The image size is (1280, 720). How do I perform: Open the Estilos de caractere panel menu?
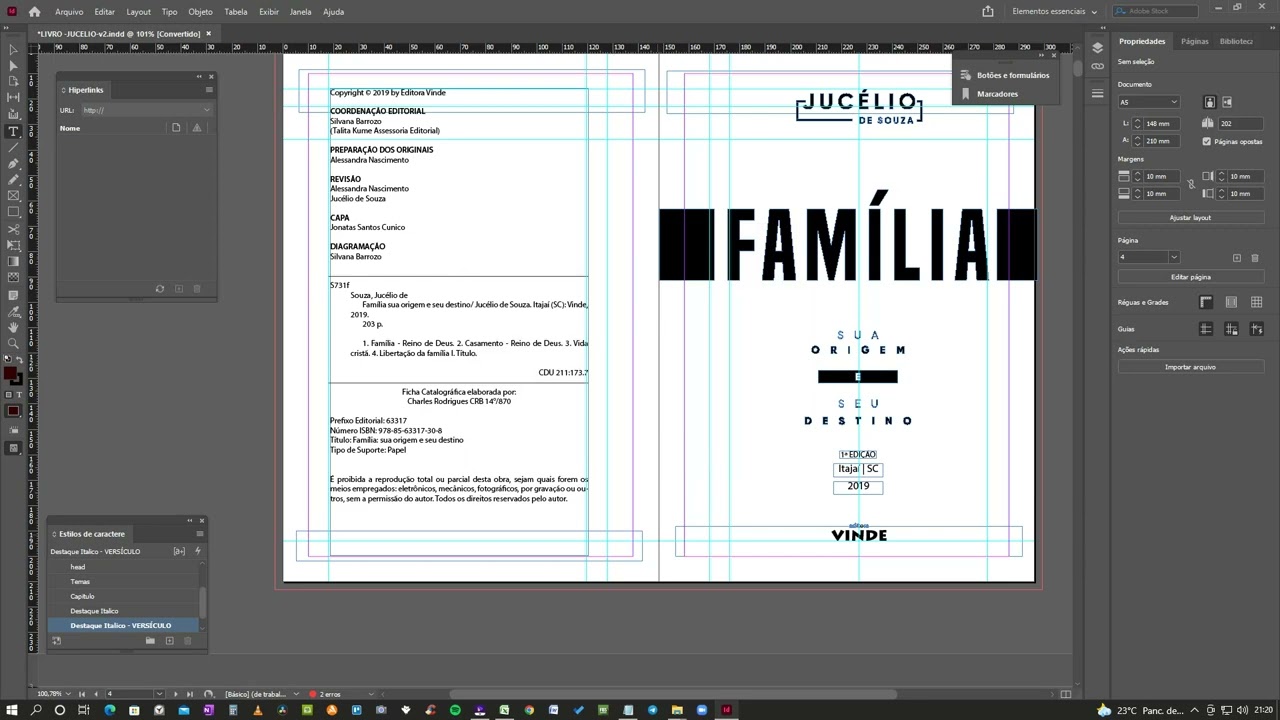click(x=199, y=534)
